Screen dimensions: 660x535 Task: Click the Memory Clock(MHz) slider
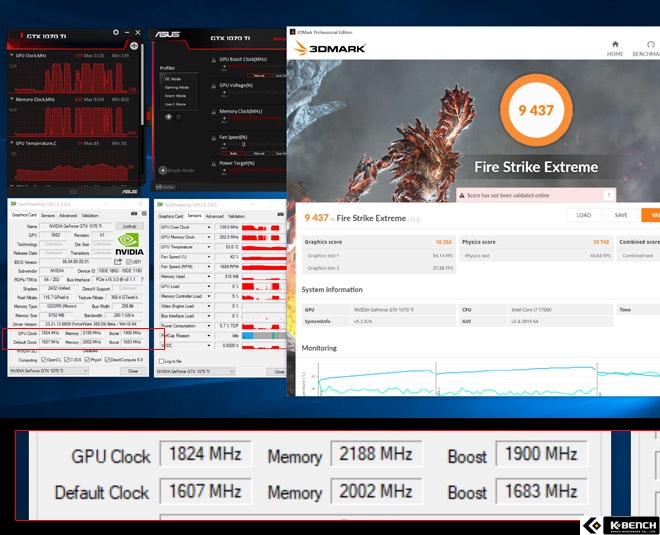click(256, 118)
